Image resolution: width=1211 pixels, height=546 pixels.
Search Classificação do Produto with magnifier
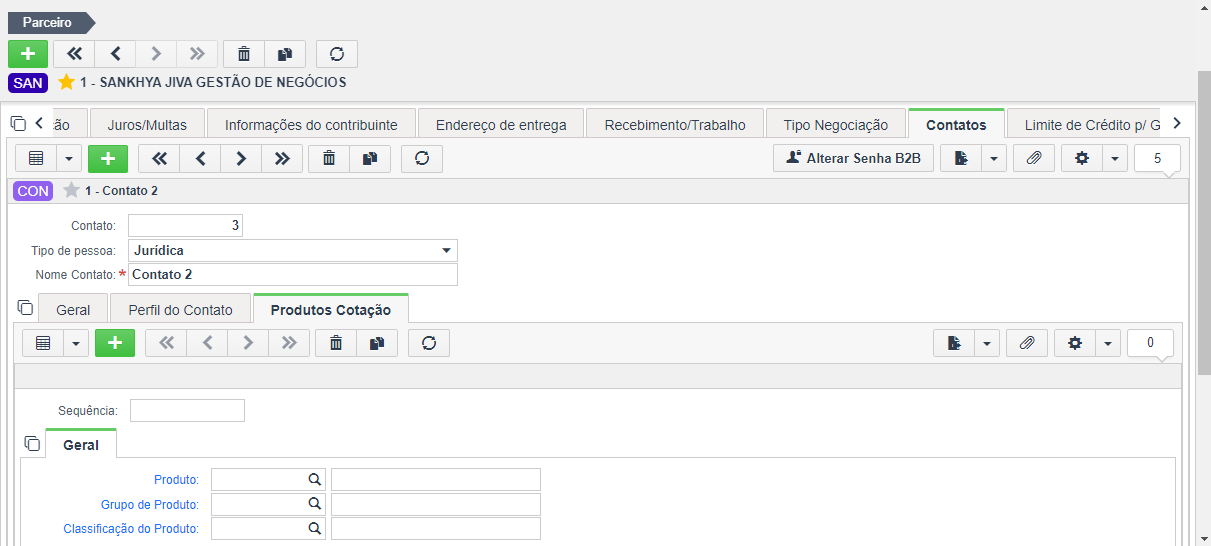(x=314, y=528)
